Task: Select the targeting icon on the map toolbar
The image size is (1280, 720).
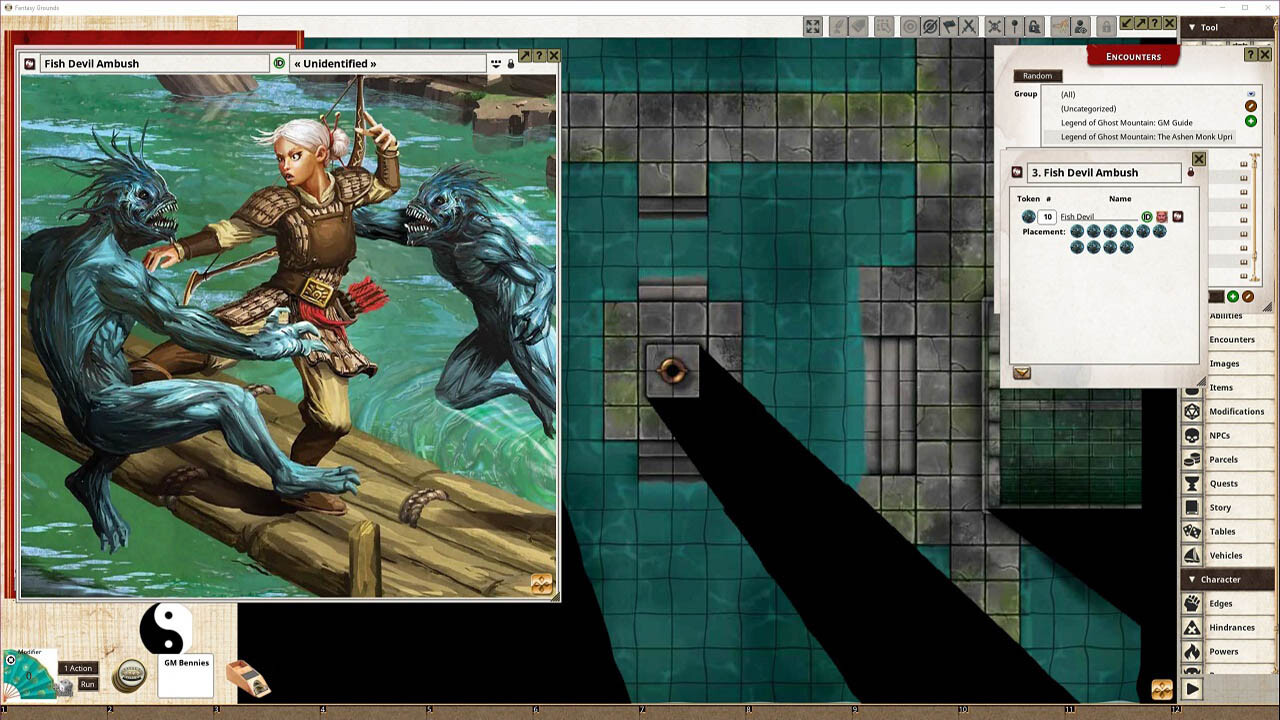Action: click(x=909, y=25)
